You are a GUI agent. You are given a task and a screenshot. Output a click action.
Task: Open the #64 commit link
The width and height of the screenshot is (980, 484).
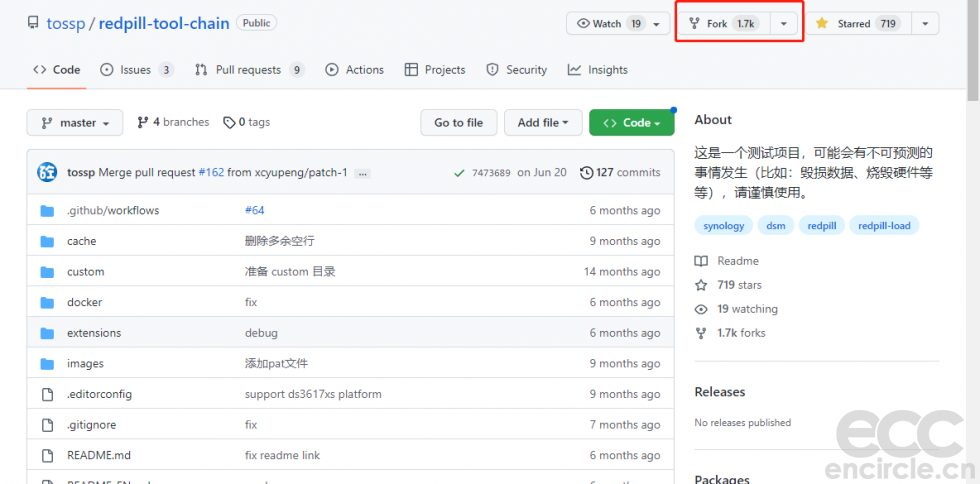[x=254, y=210]
